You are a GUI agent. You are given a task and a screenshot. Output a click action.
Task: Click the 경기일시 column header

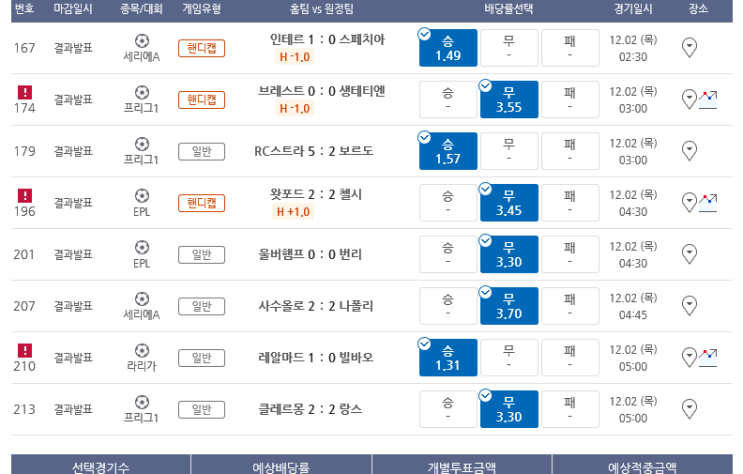[x=633, y=9]
